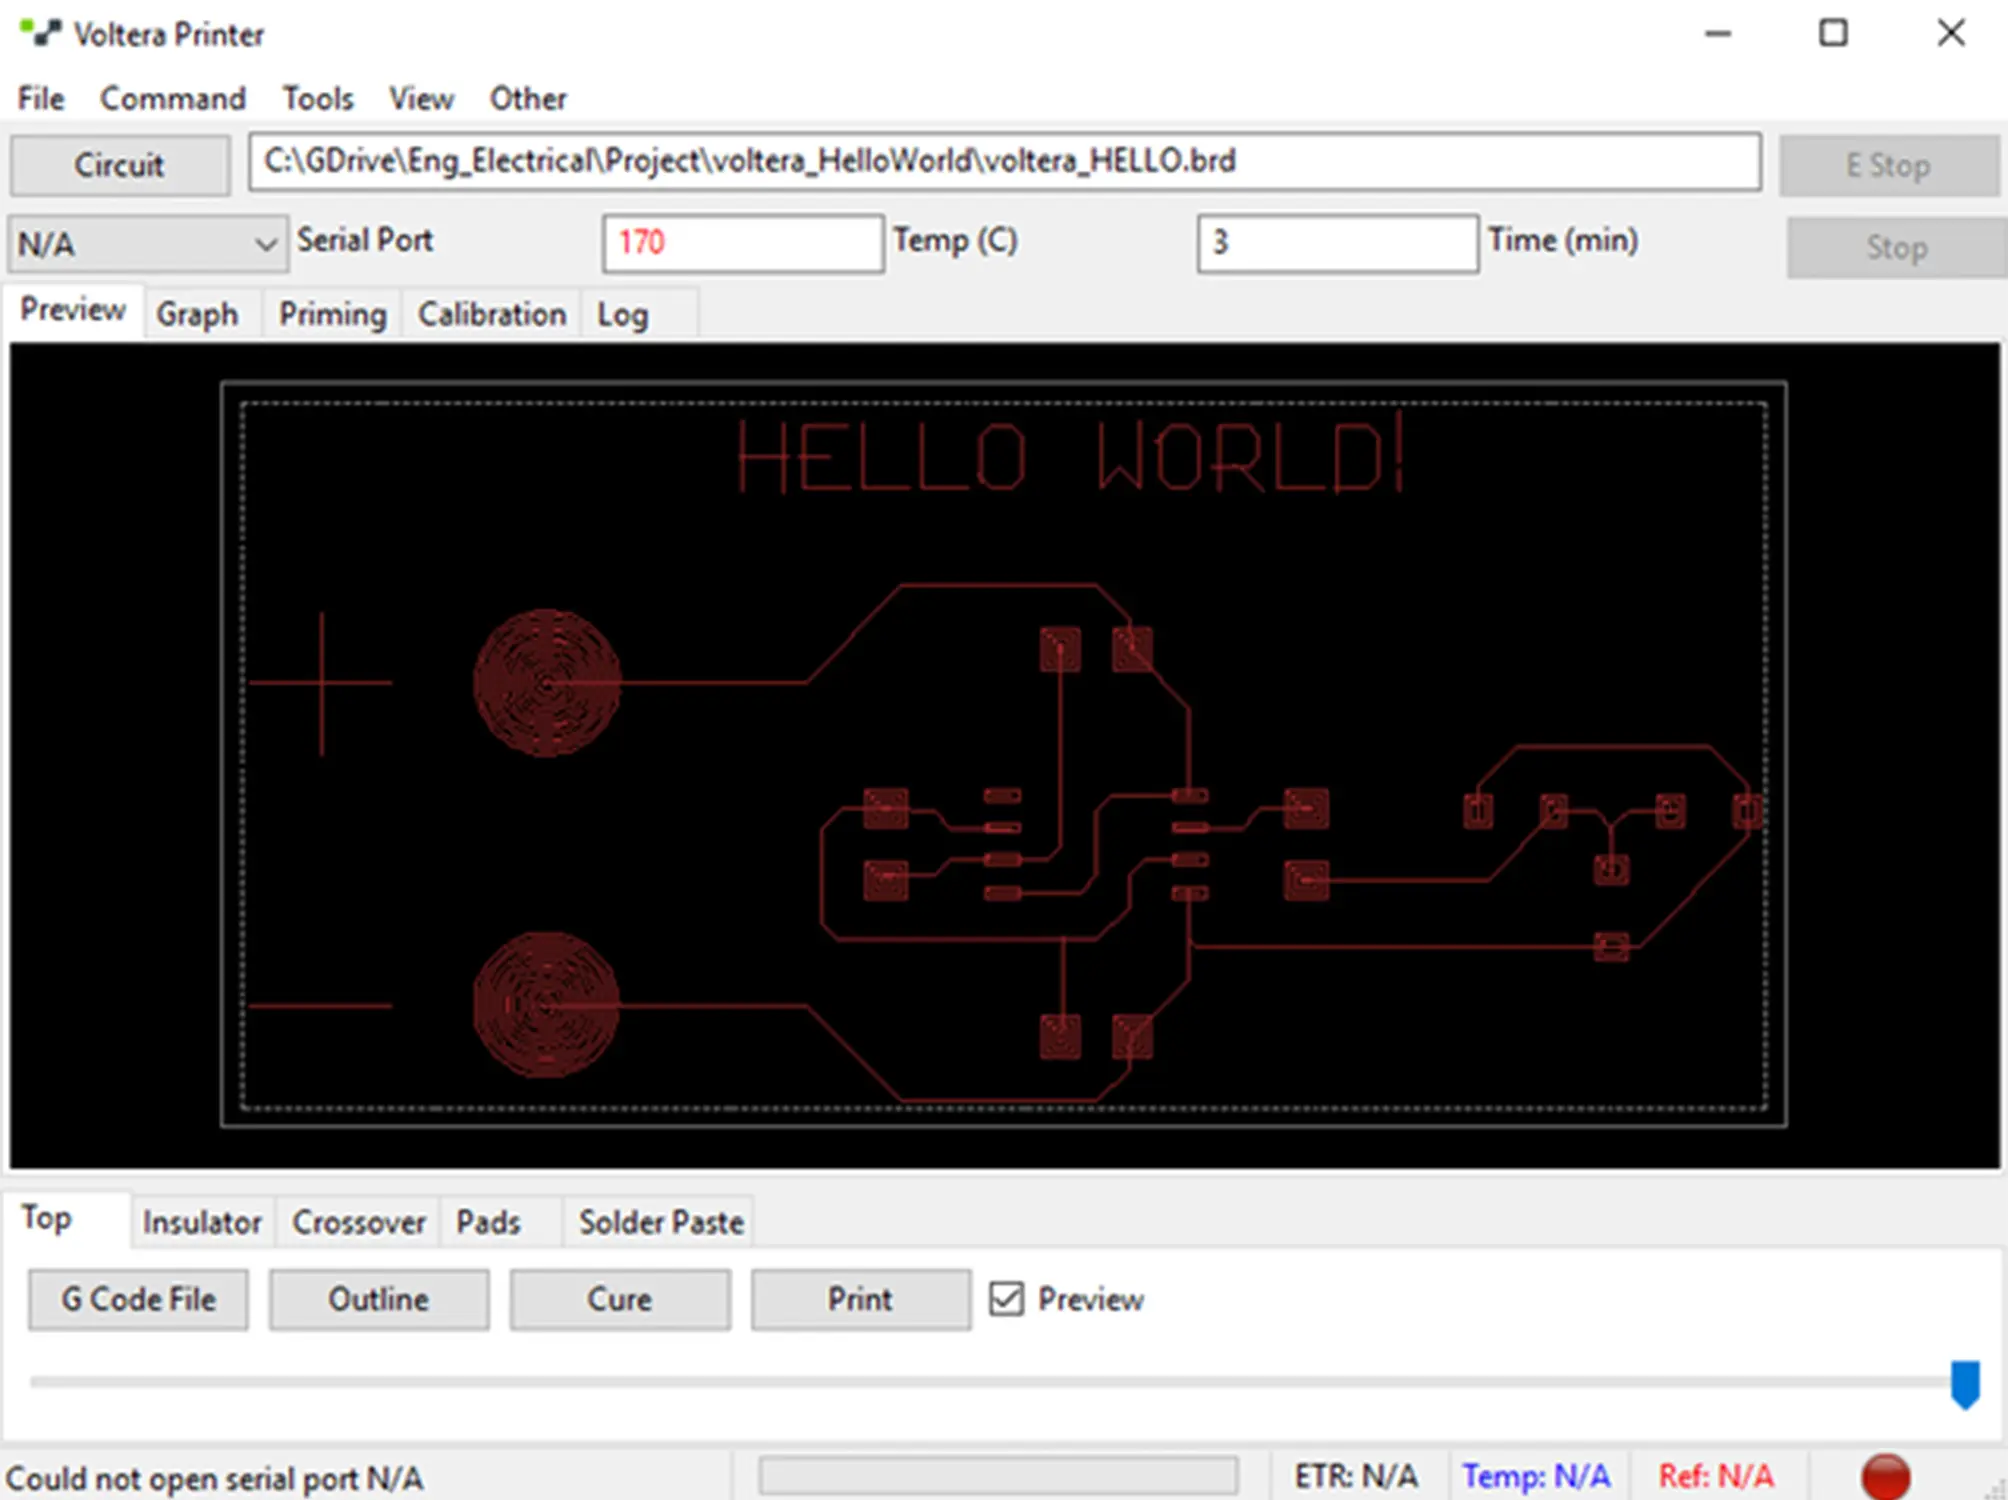Expand the Serial Port dropdown
The width and height of the screenshot is (2008, 1500).
[x=264, y=244]
